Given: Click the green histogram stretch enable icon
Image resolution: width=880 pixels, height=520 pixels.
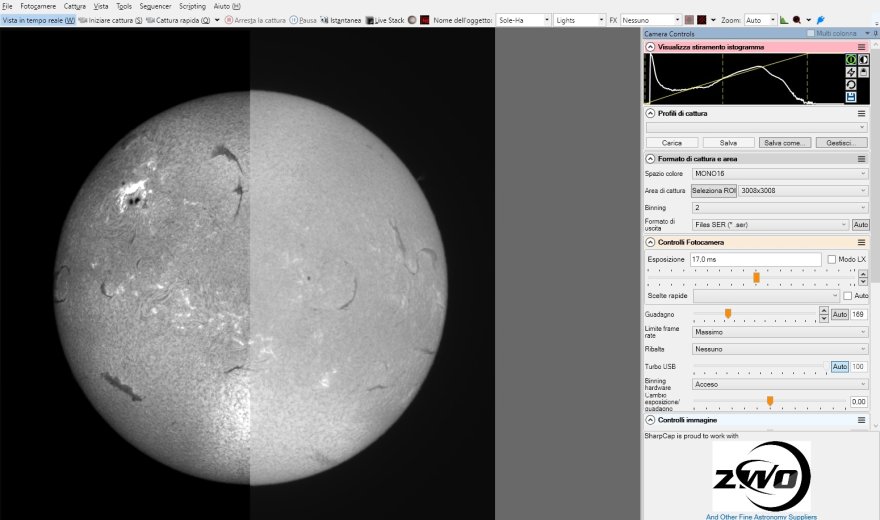Looking at the screenshot, I should coord(851,60).
